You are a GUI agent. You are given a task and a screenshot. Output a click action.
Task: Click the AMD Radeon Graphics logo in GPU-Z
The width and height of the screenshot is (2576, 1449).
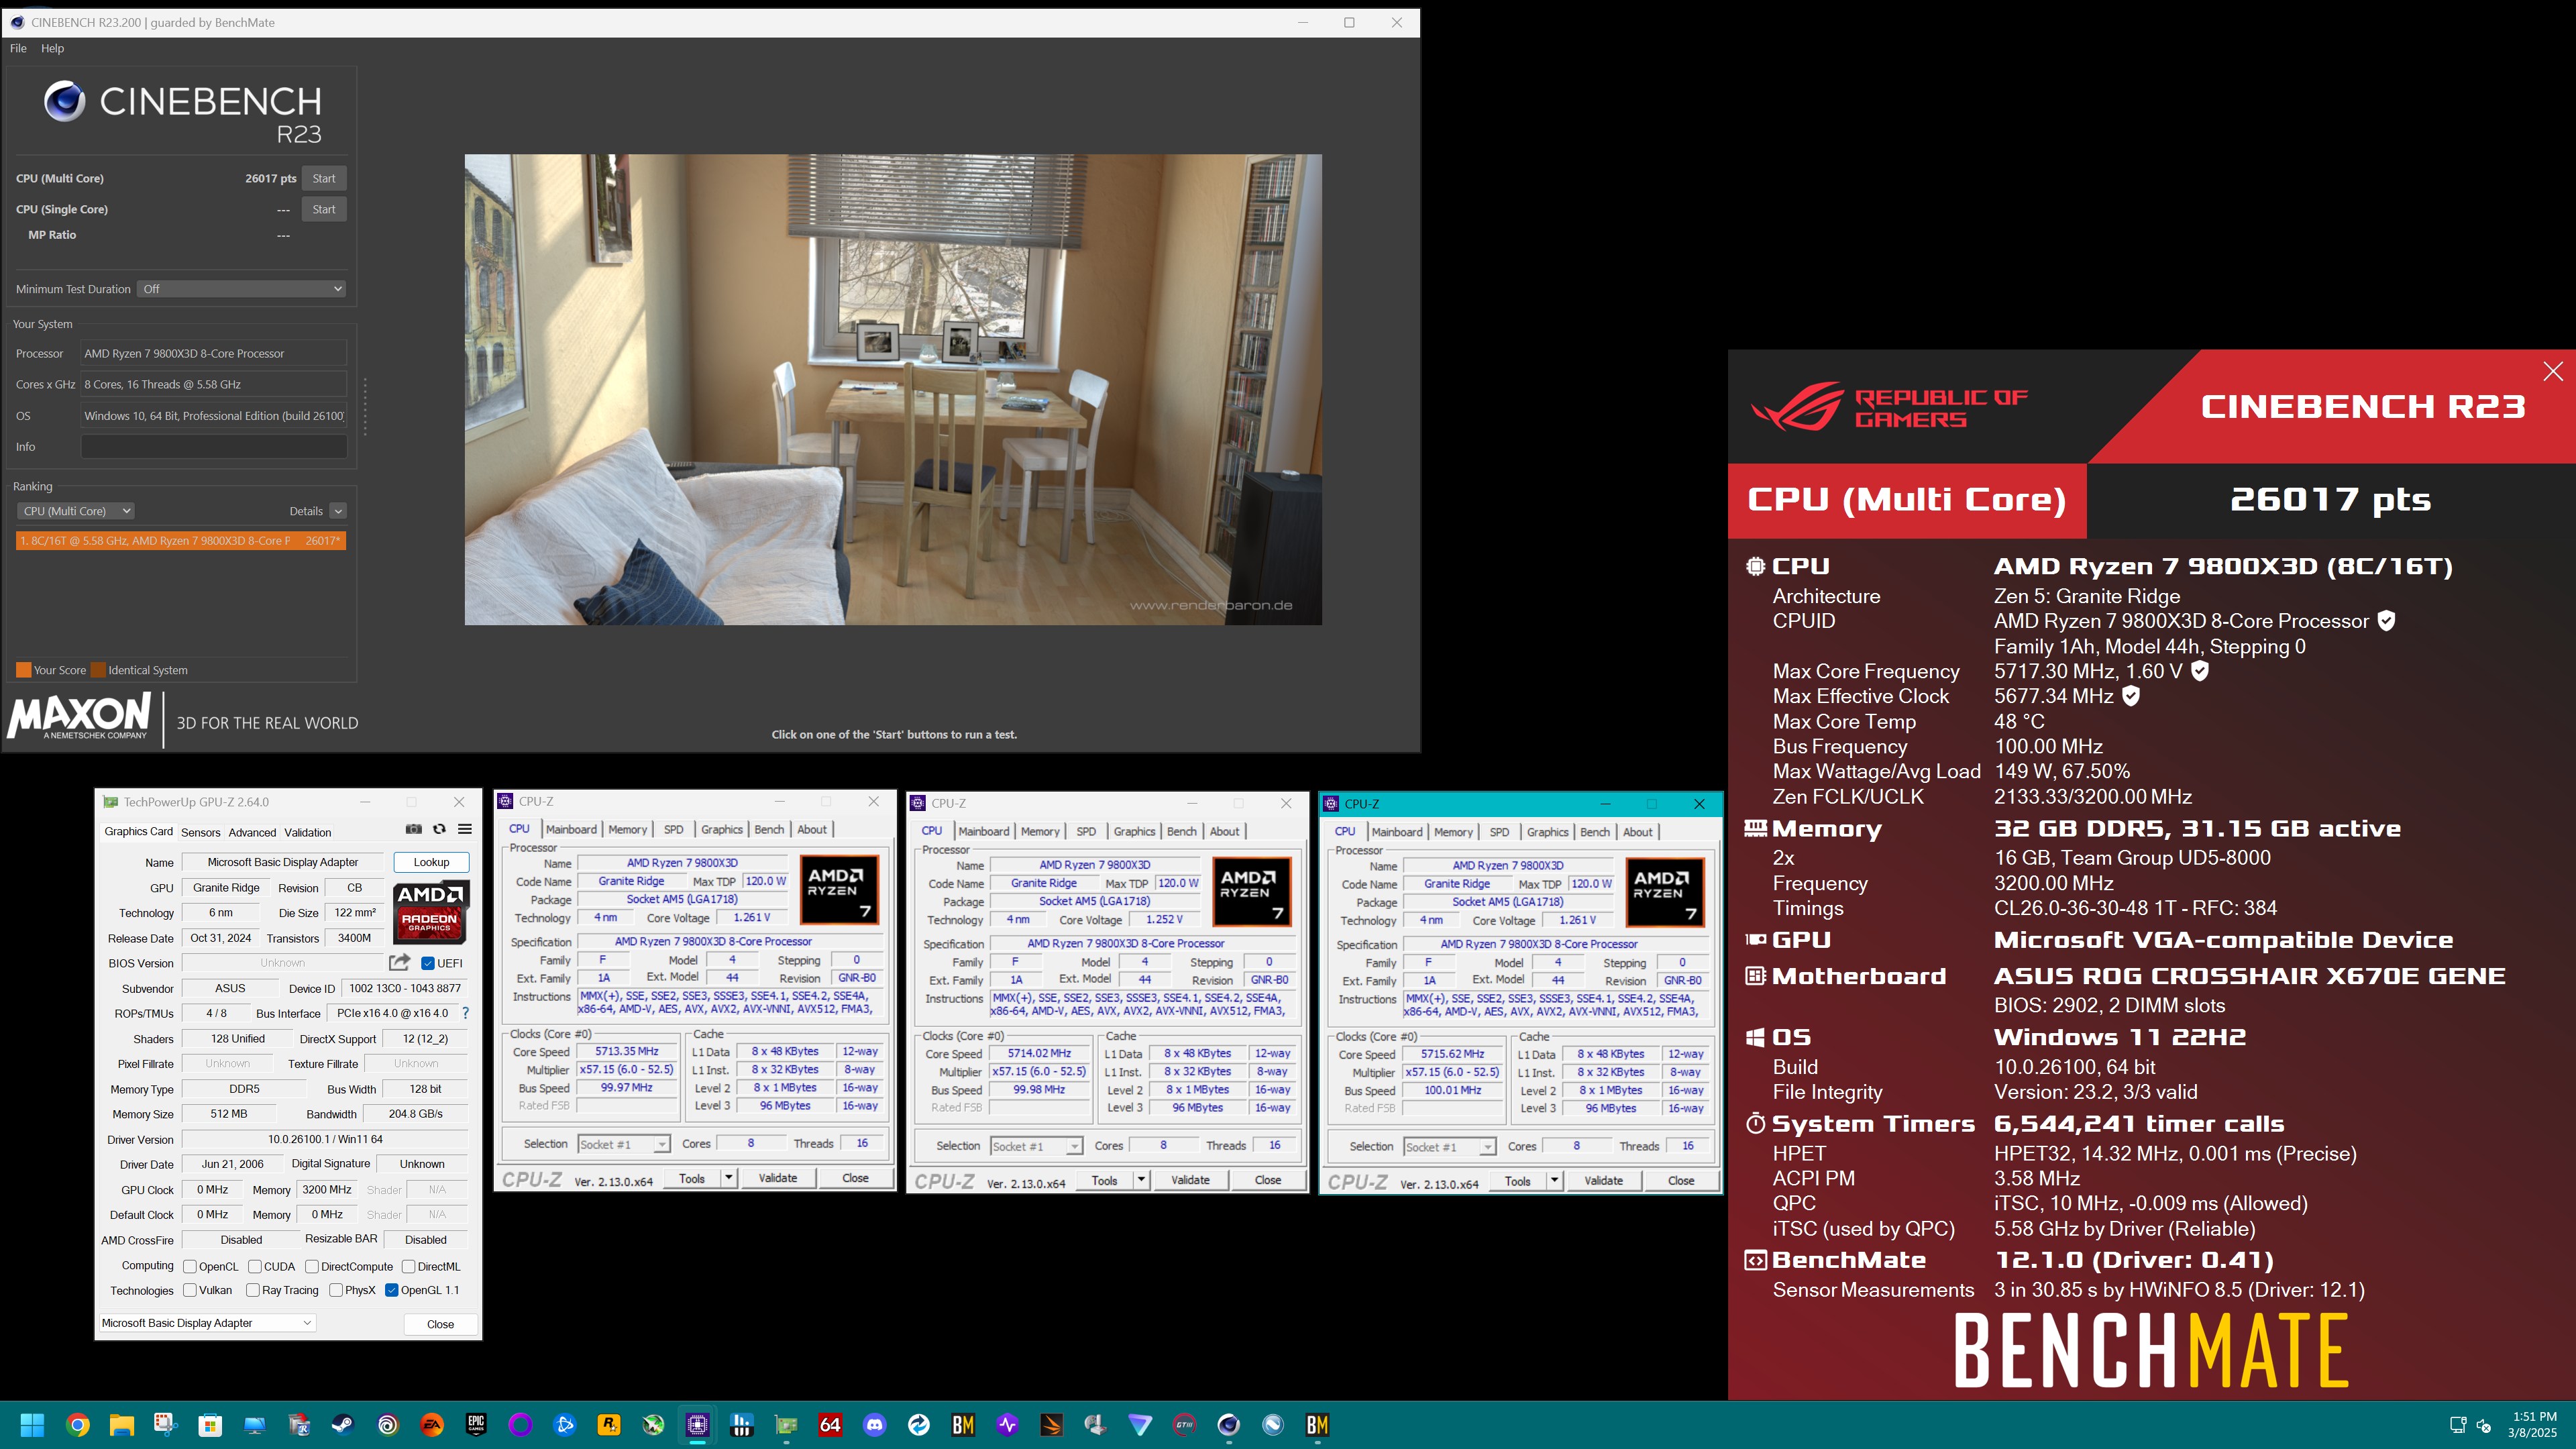point(430,912)
